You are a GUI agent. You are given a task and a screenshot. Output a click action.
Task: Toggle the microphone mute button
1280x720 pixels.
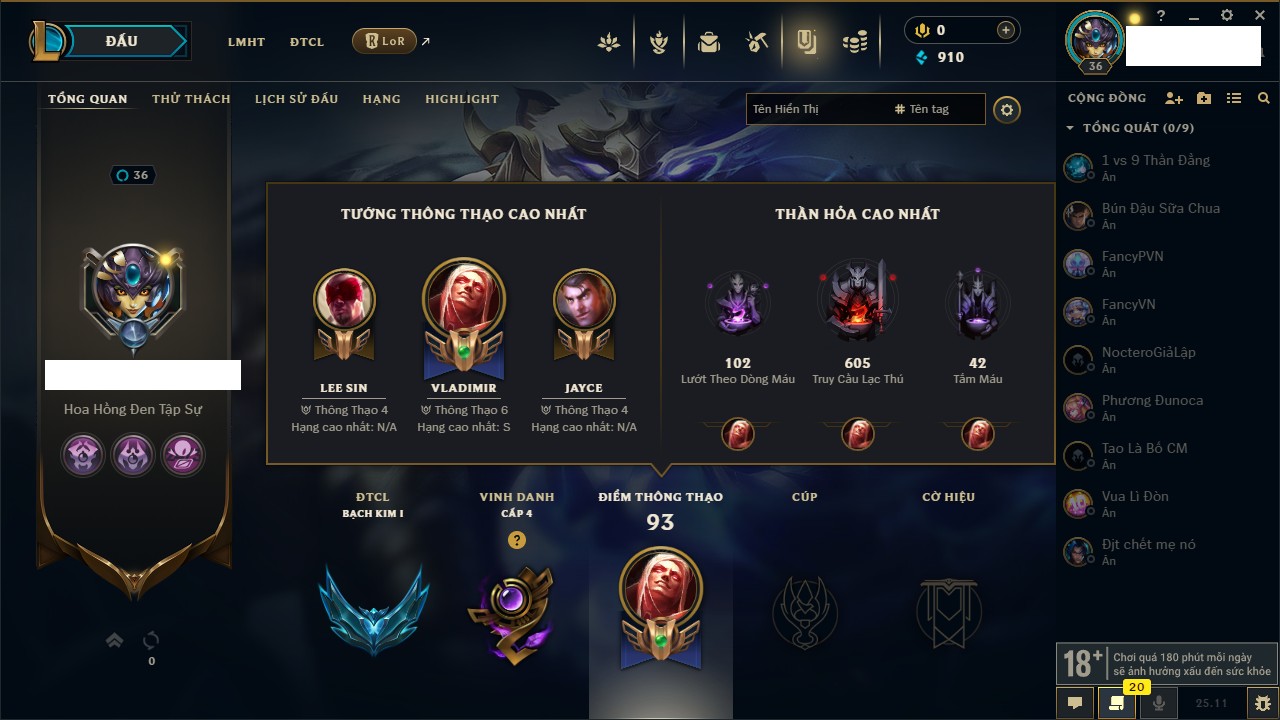[x=1159, y=703]
